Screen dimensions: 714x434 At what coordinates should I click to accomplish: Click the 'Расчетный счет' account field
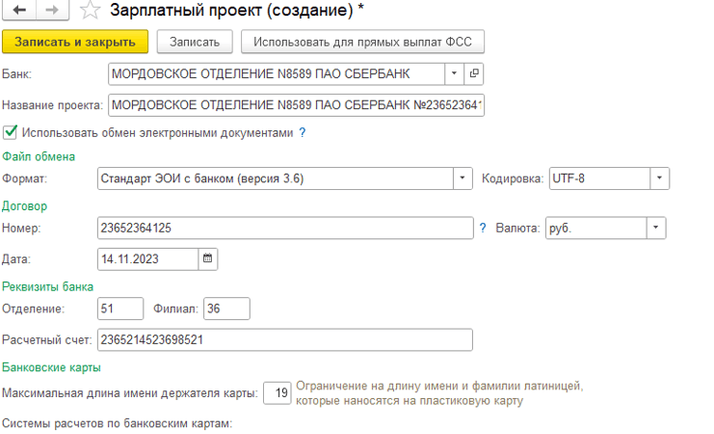coord(284,340)
